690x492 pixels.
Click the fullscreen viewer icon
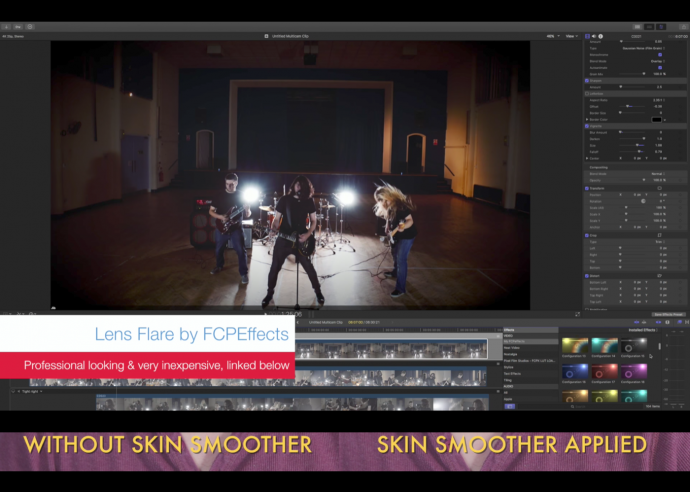click(577, 314)
